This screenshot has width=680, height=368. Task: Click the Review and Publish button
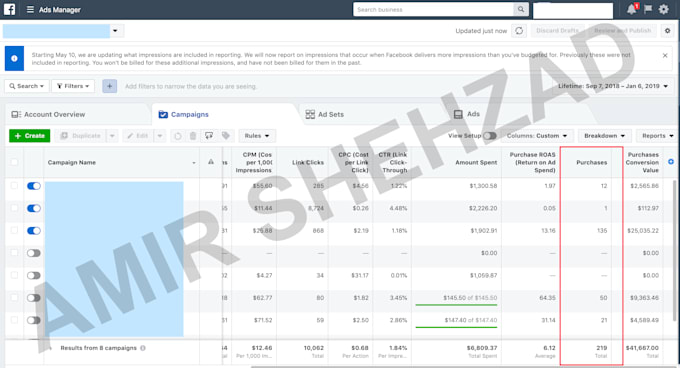click(x=622, y=31)
